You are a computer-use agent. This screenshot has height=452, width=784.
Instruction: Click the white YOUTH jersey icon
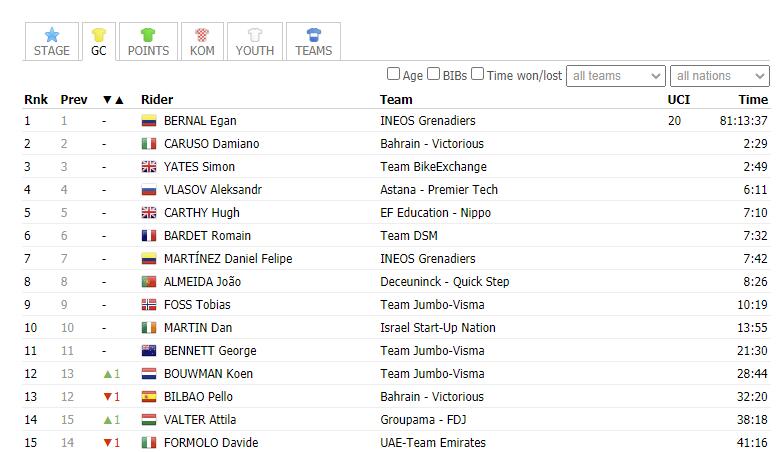[255, 34]
